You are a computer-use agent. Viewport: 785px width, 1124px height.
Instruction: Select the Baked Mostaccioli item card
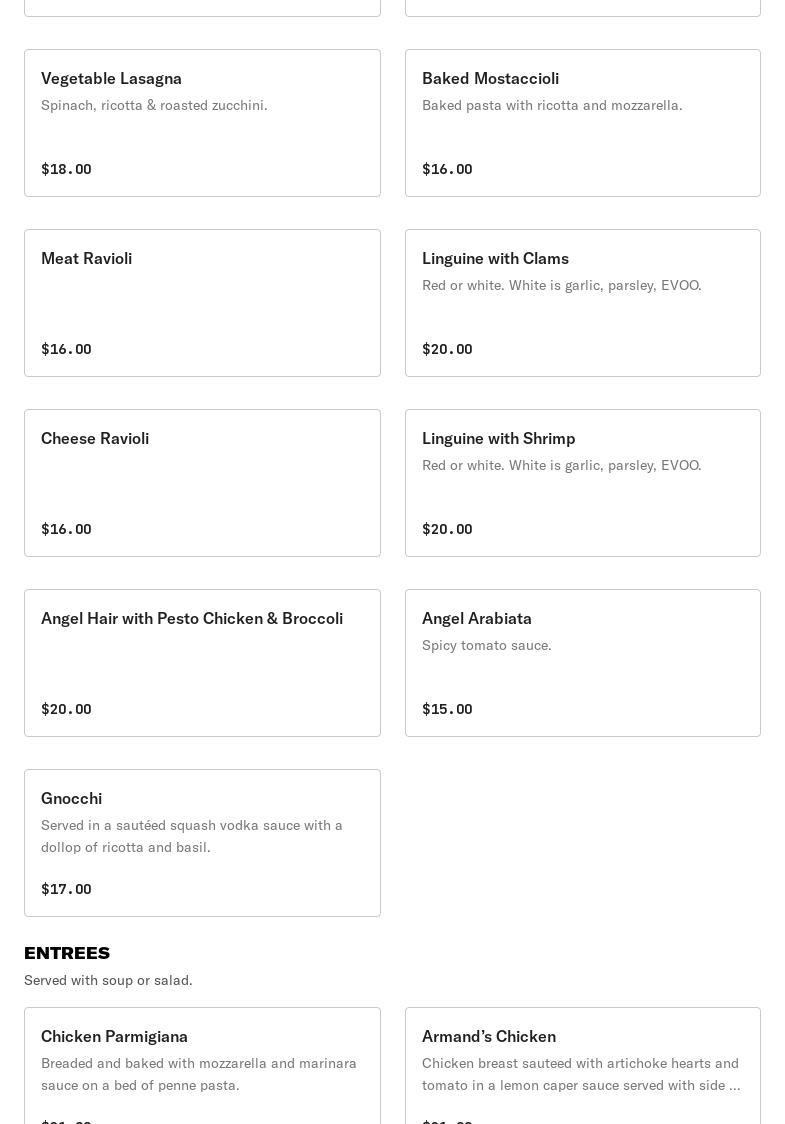[x=582, y=123]
